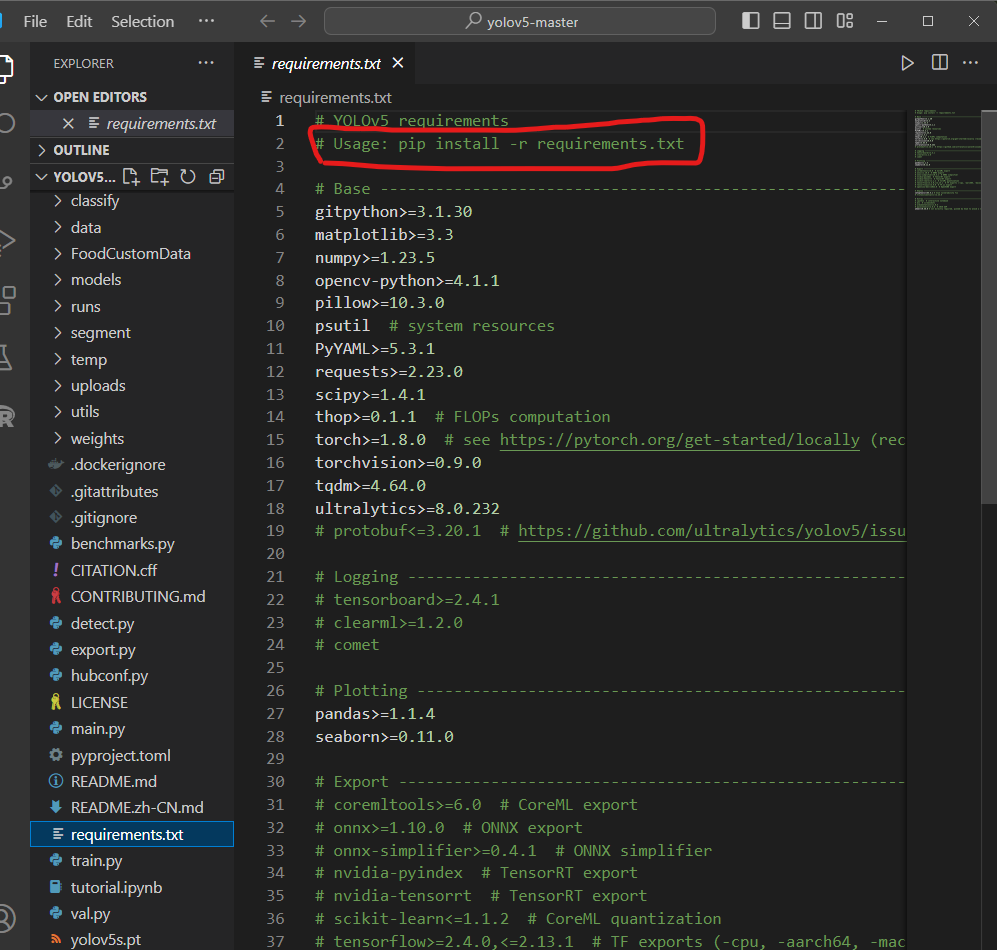Go back with the left arrow
The image size is (997, 950).
pyautogui.click(x=267, y=21)
